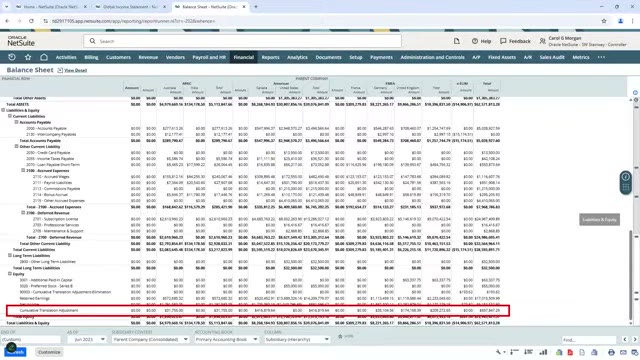Open the Vendors menu

coord(175,57)
